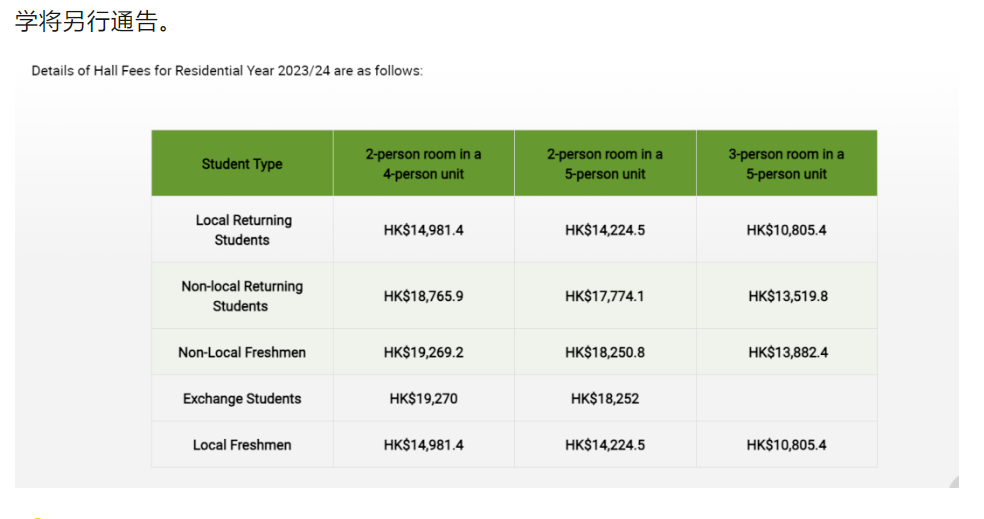
Task: Click the empty Exchange Students 3-person room cell
Action: [787, 398]
